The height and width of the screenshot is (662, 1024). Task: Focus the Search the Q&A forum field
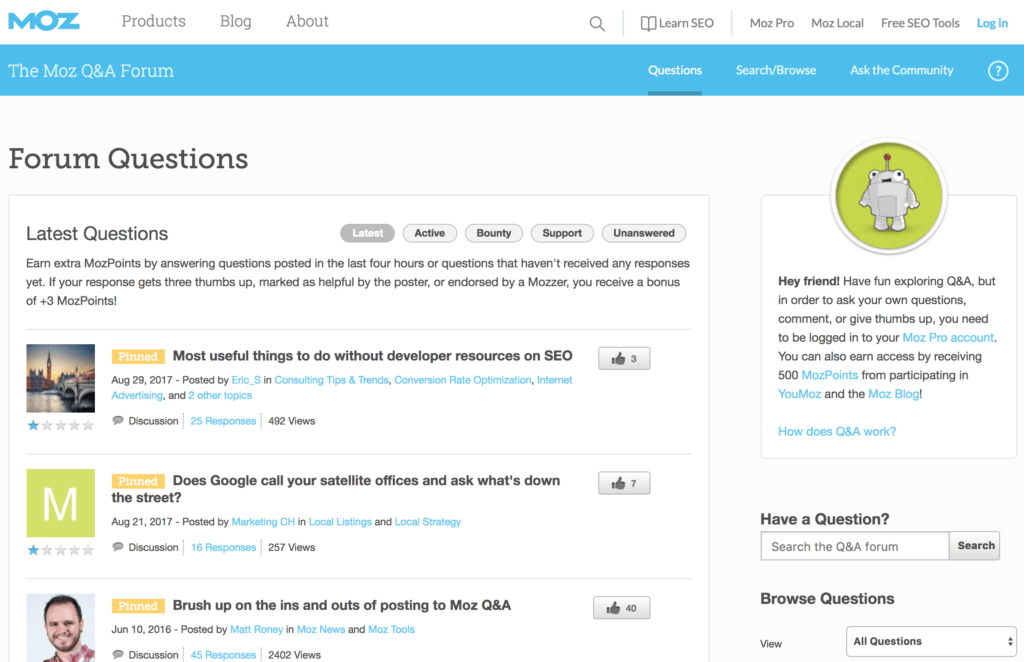(855, 546)
